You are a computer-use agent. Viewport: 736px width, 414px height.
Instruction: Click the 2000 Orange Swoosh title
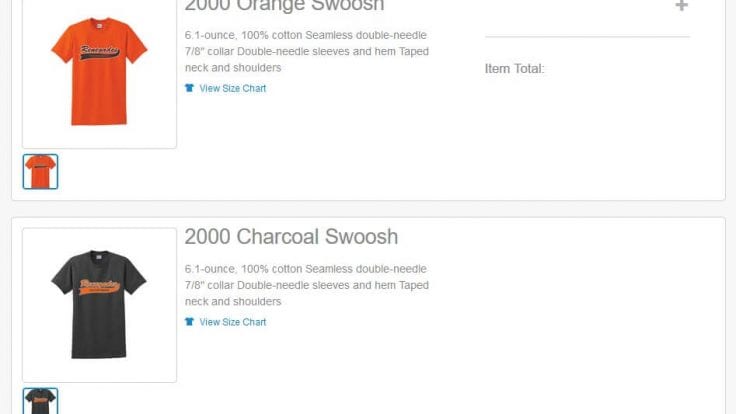coord(284,6)
